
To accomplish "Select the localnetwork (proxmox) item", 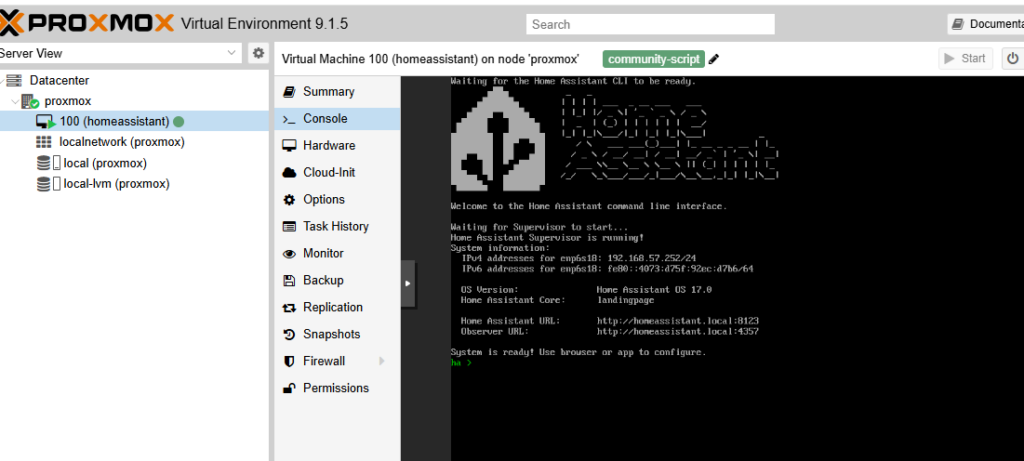I will click(x=121, y=142).
